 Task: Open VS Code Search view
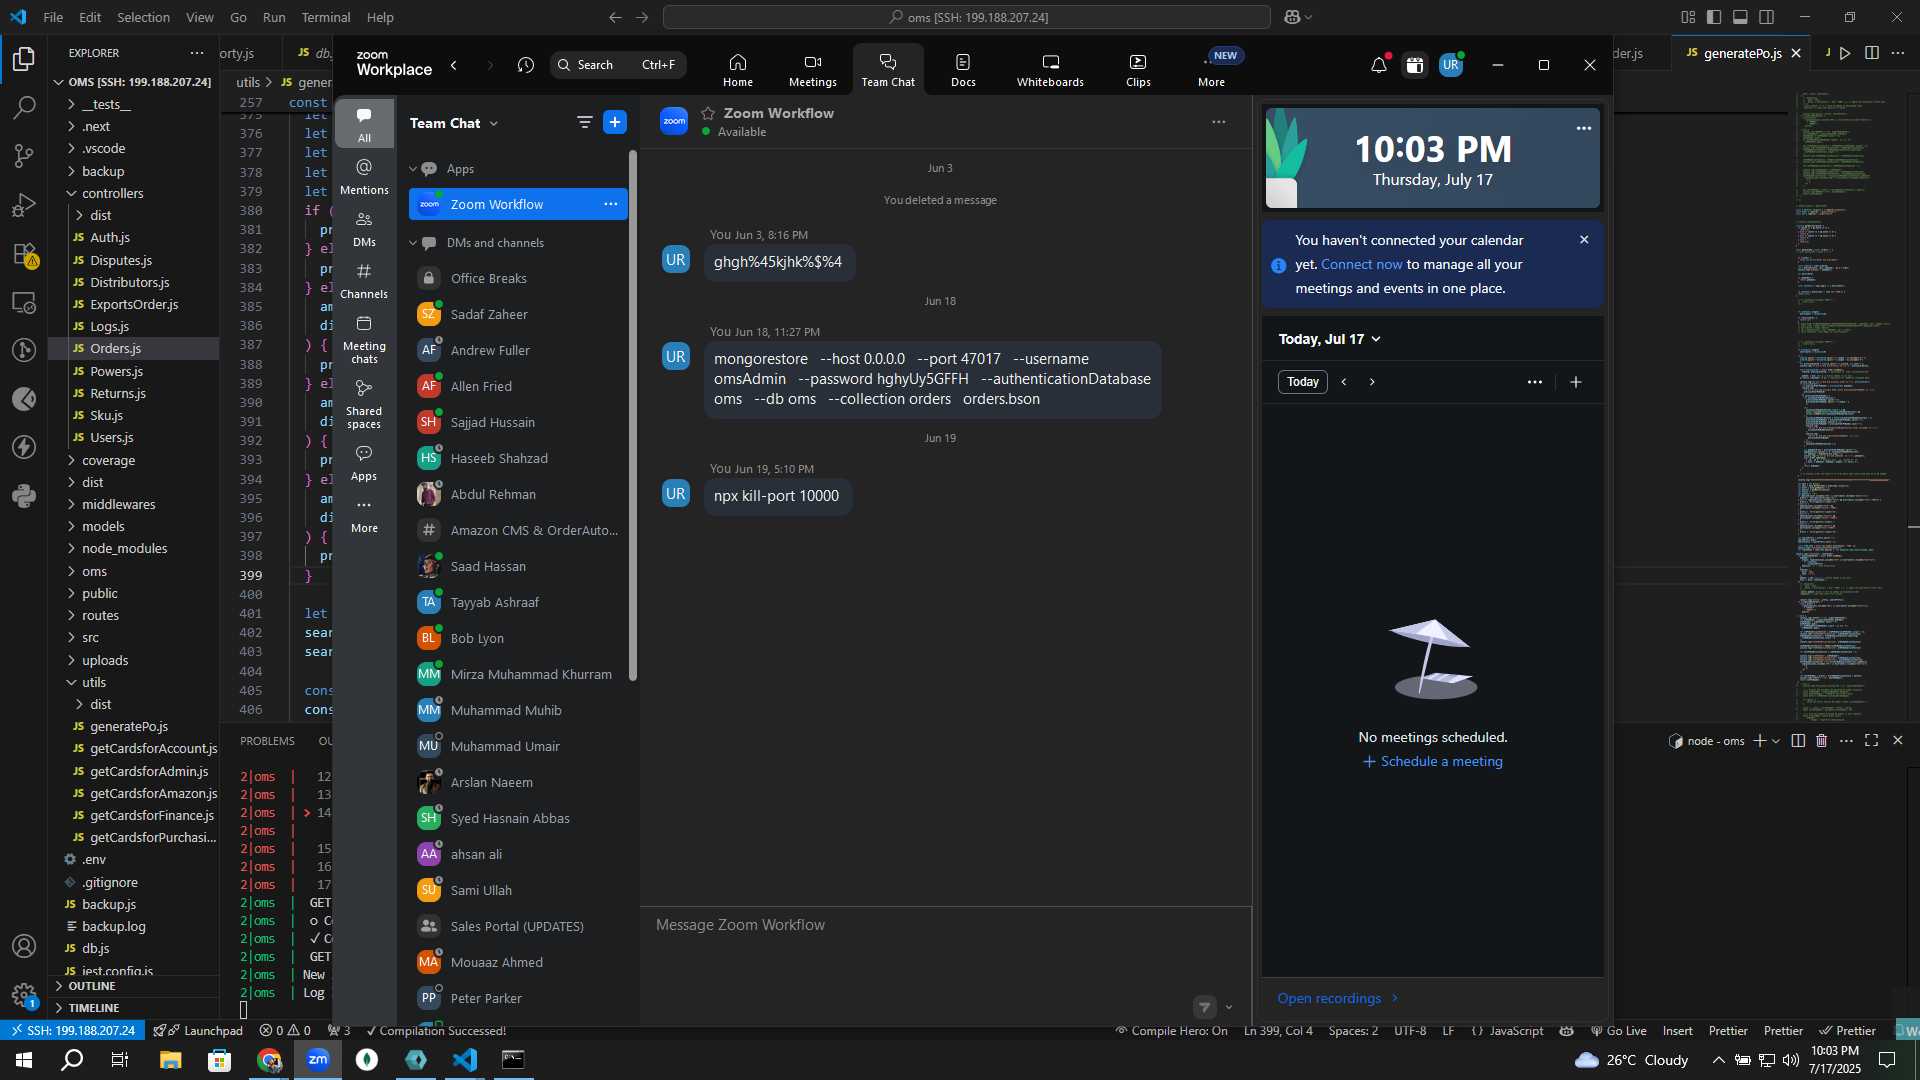click(24, 108)
